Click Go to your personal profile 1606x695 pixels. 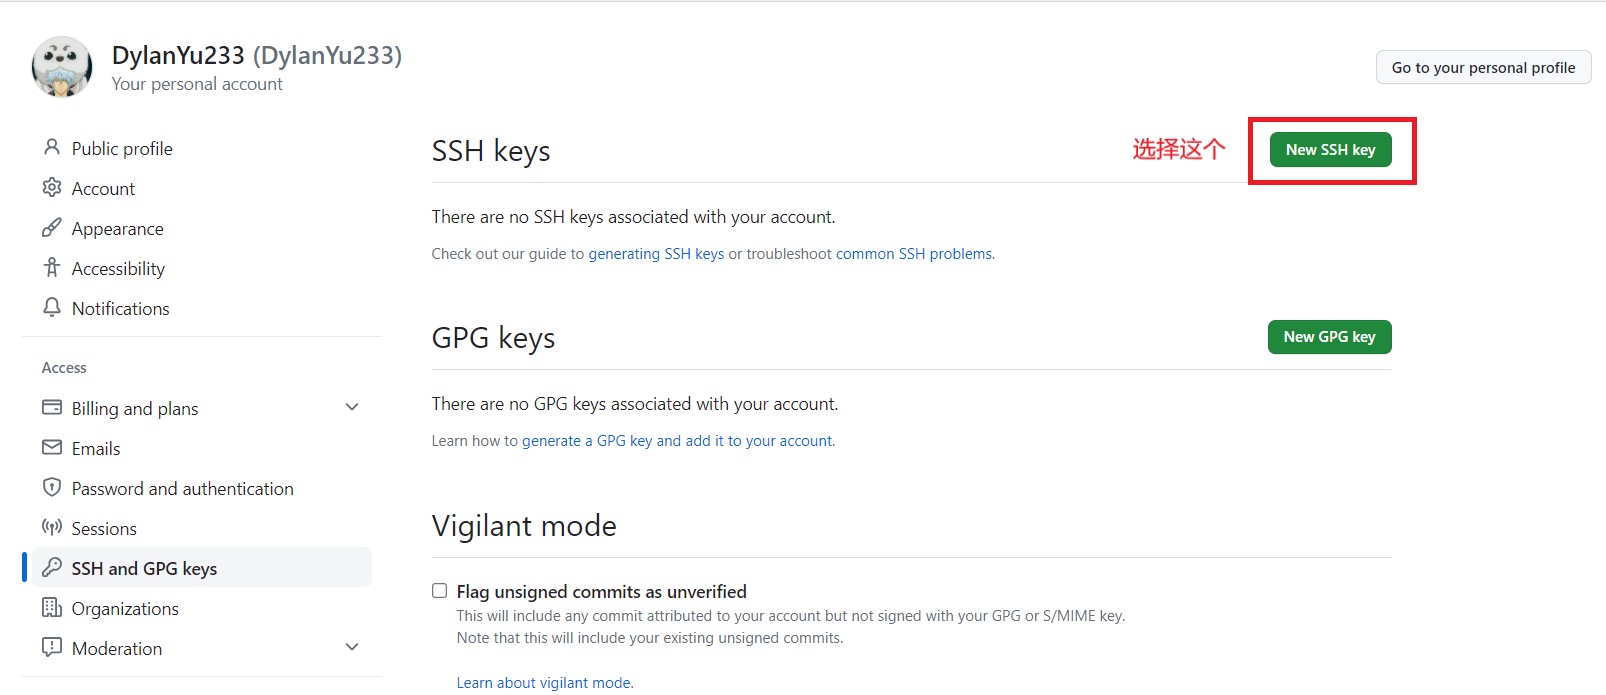(x=1483, y=67)
